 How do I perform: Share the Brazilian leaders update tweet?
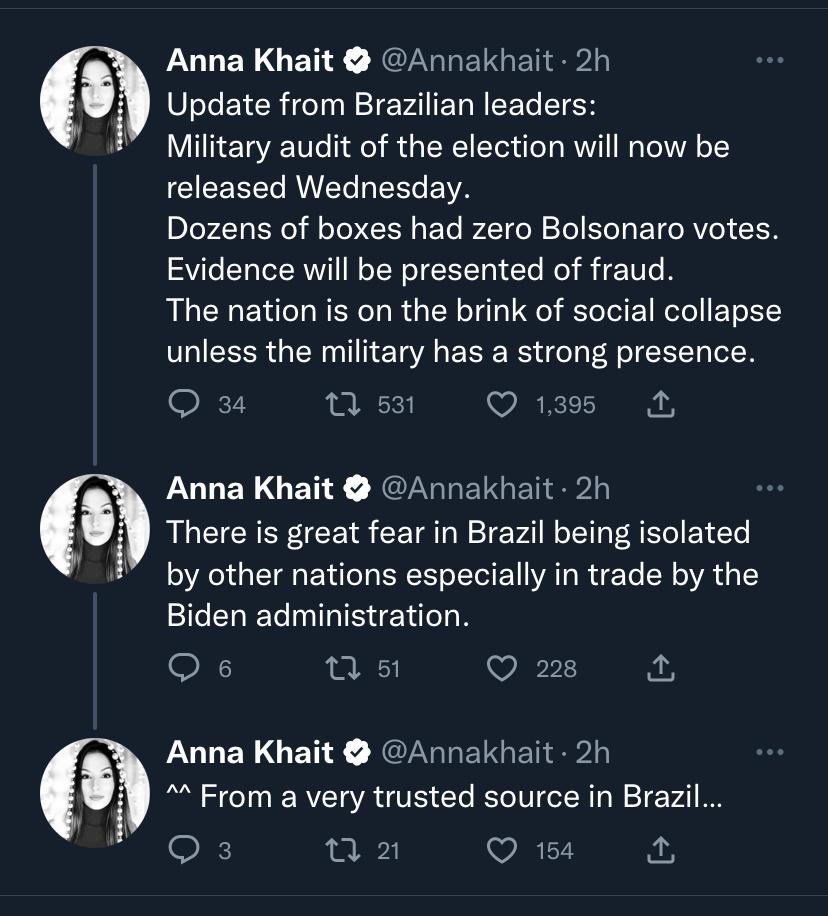click(x=660, y=404)
